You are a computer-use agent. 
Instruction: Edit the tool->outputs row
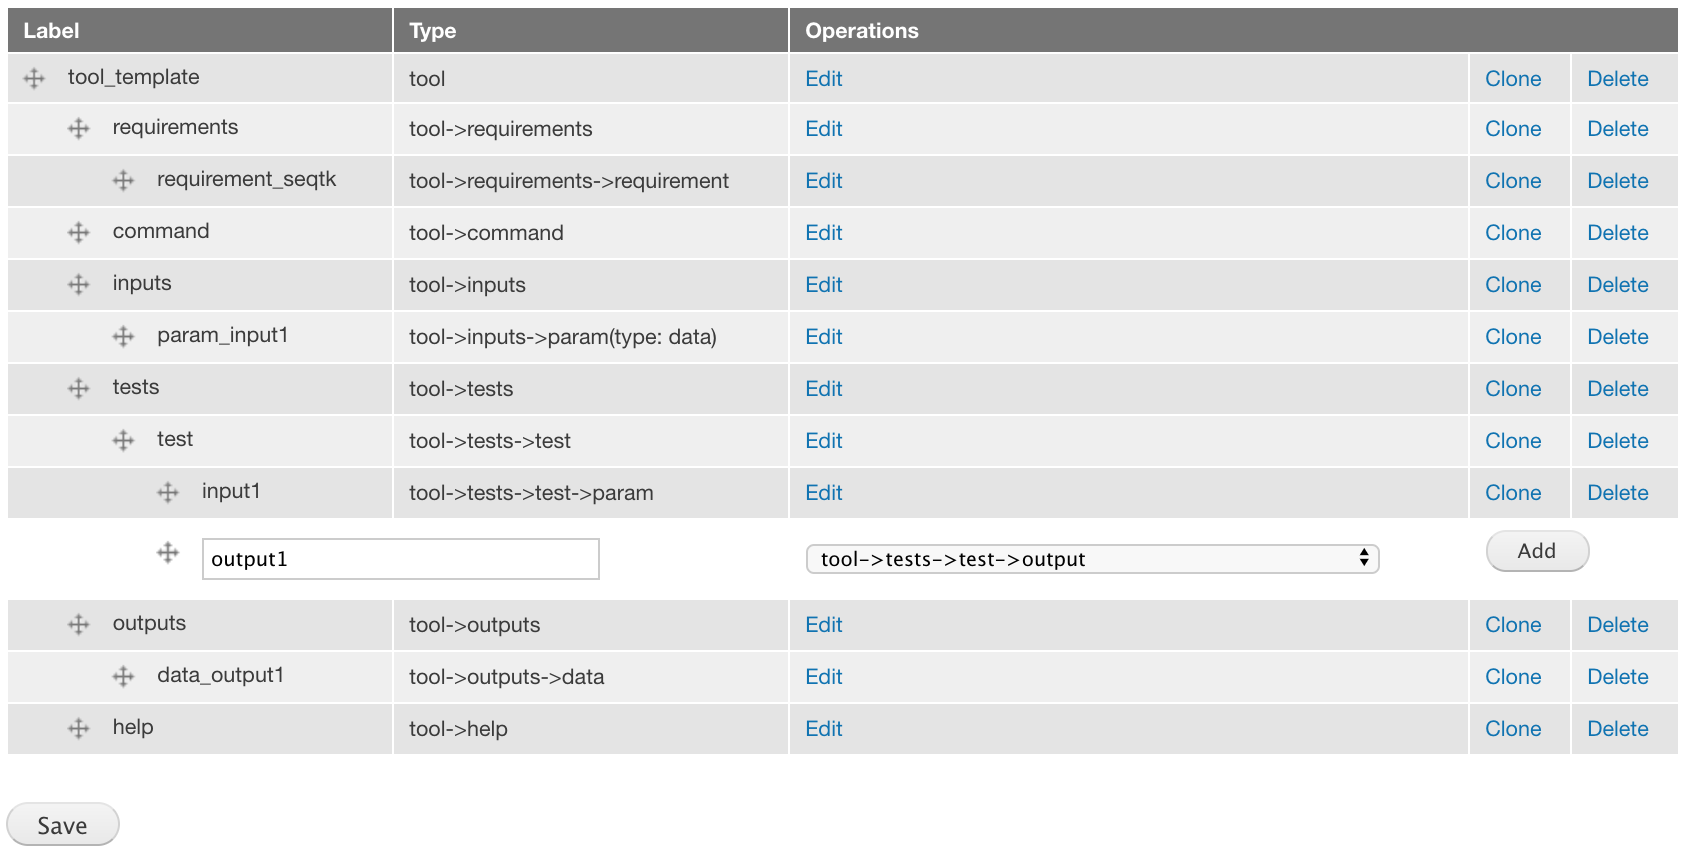pyautogui.click(x=824, y=625)
